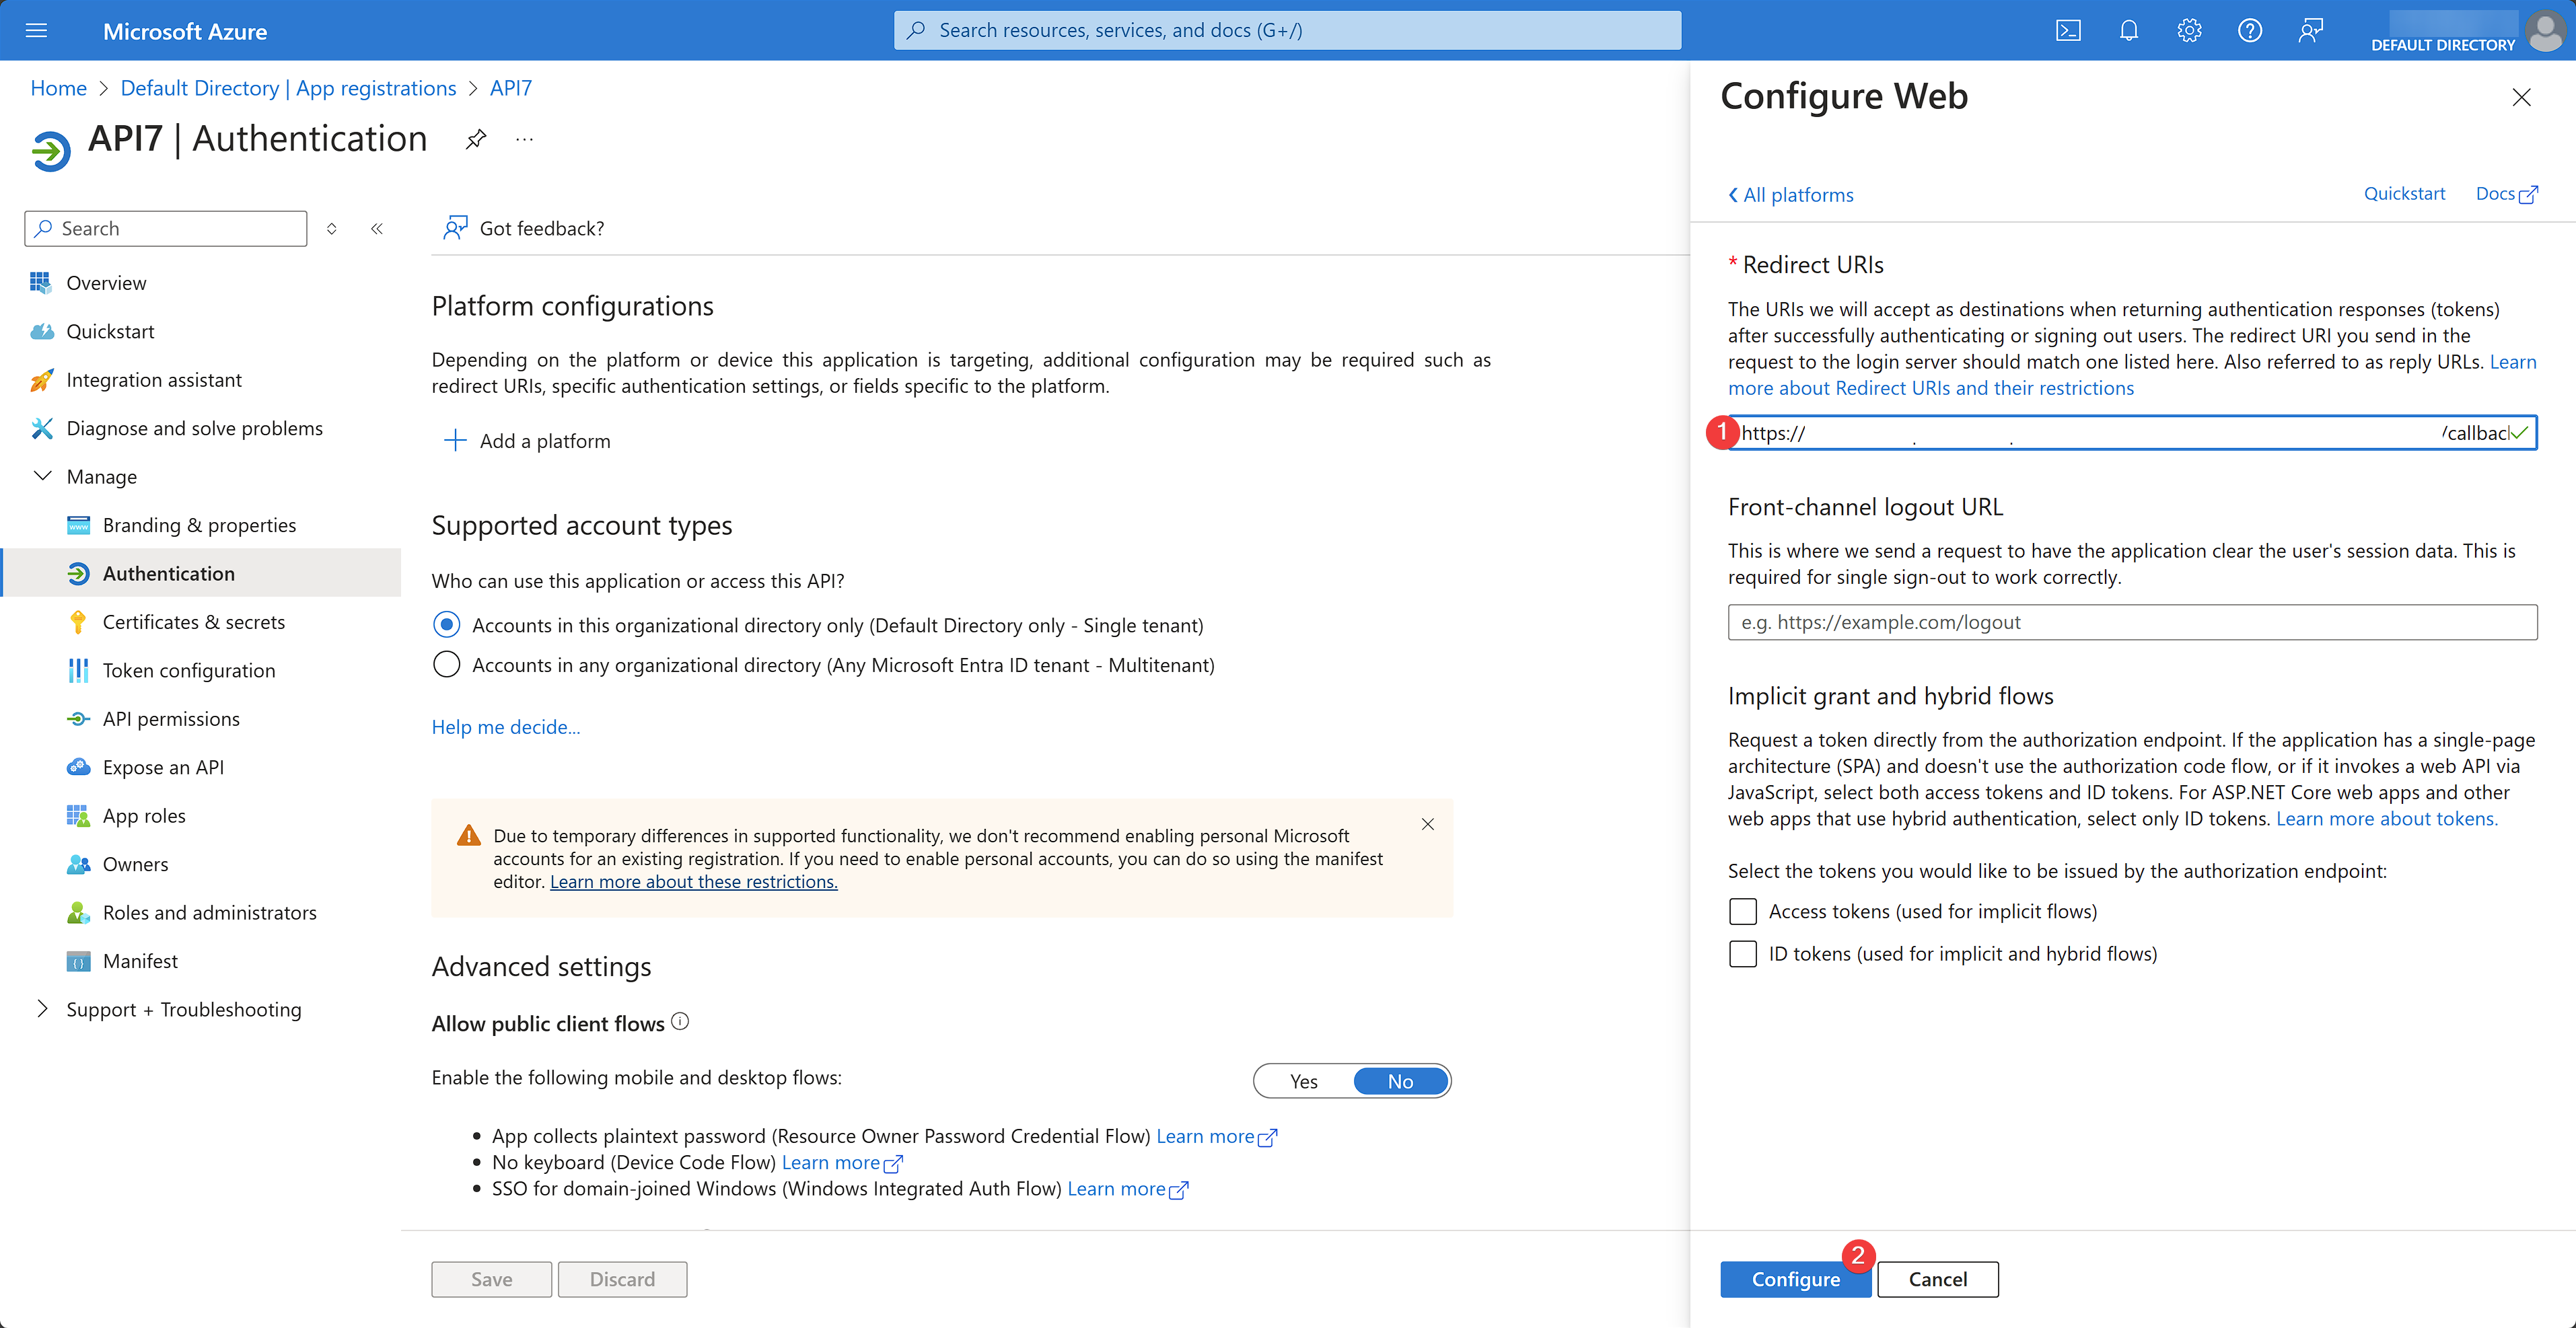Open portal settings gear

click(x=2189, y=31)
